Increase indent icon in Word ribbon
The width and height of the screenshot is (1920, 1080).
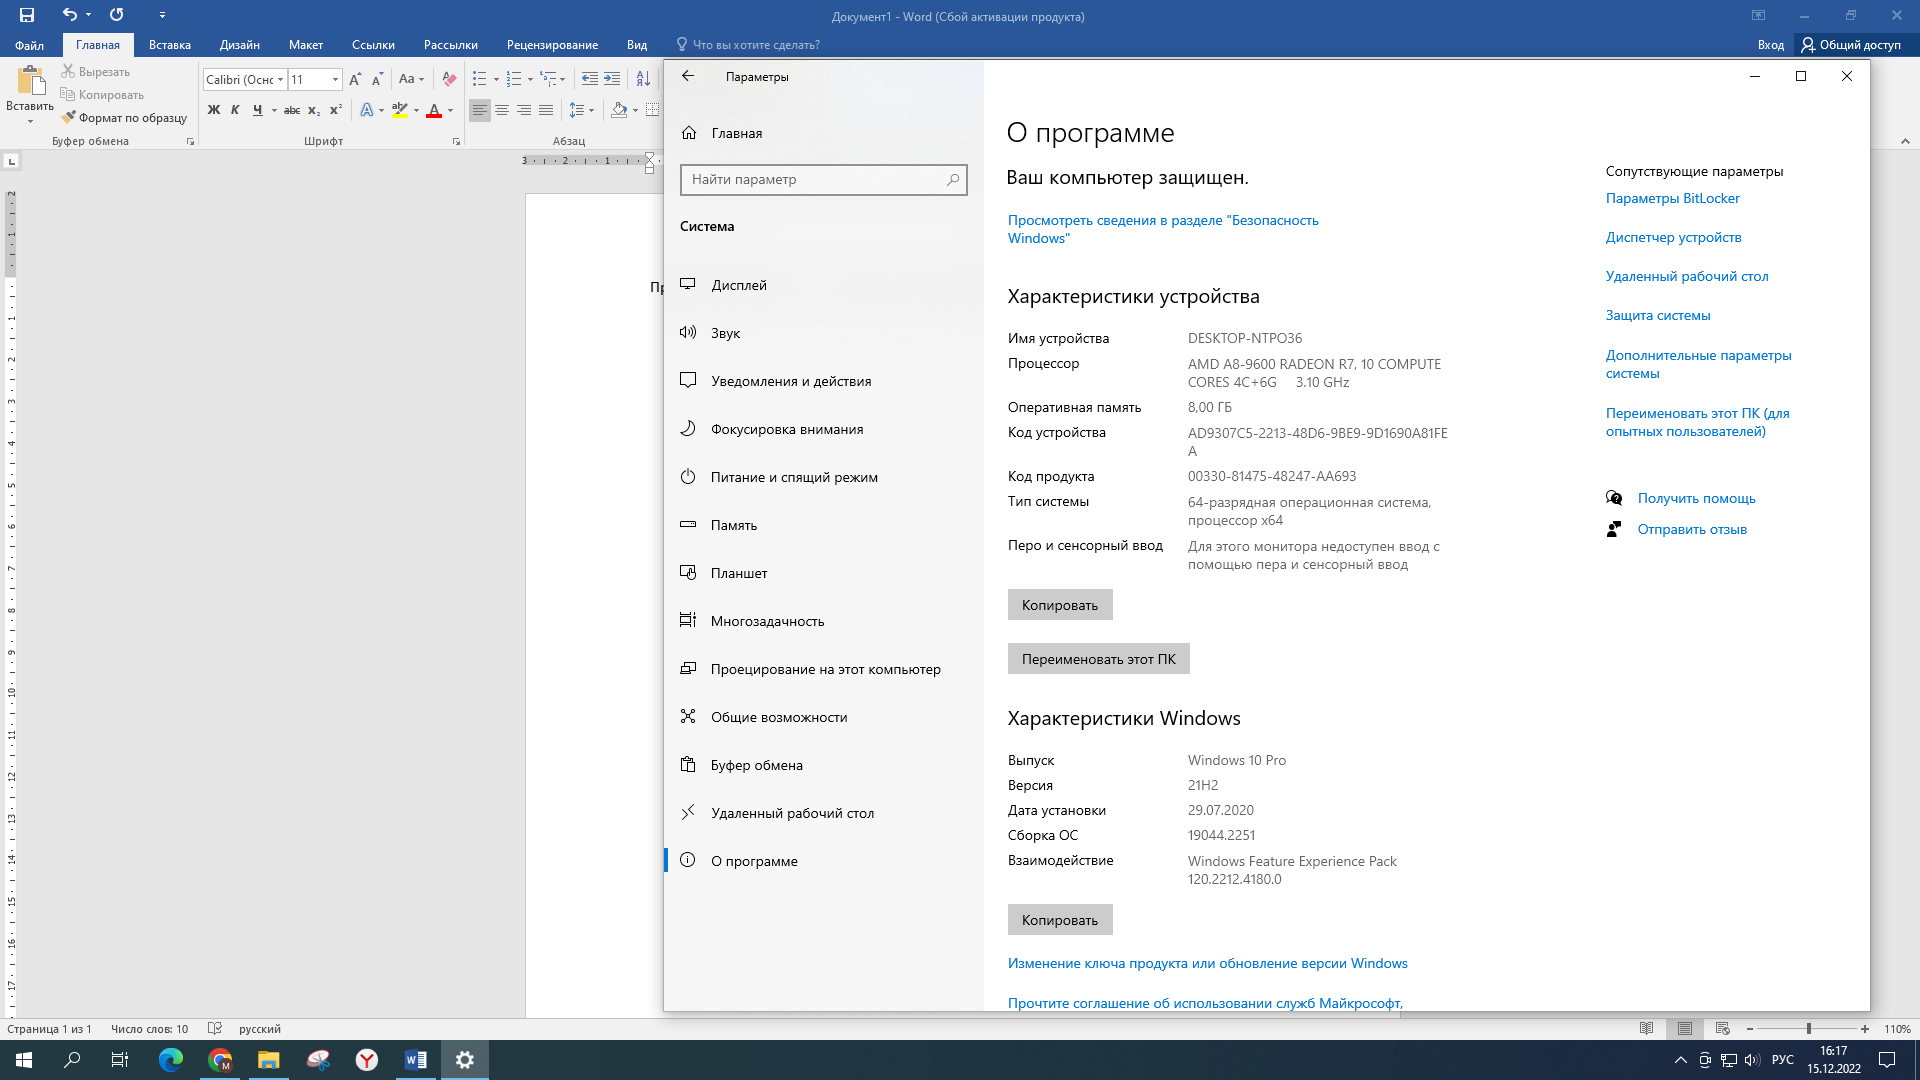tap(612, 79)
